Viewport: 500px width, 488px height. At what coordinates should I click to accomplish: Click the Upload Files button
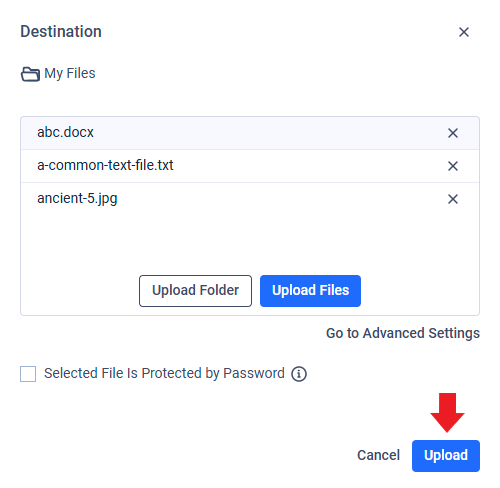click(x=310, y=291)
